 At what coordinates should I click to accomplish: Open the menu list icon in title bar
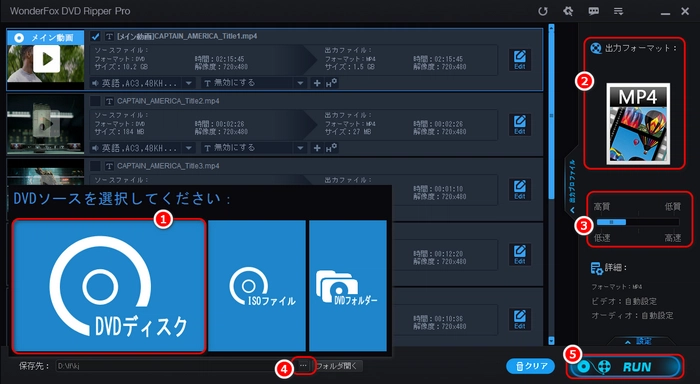618,11
